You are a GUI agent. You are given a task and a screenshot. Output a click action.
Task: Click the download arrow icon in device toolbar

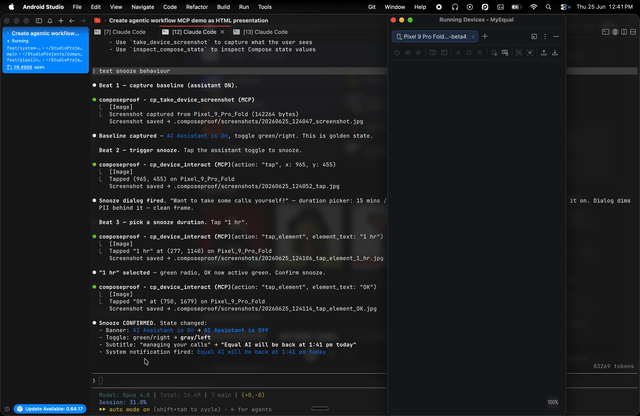click(x=555, y=53)
